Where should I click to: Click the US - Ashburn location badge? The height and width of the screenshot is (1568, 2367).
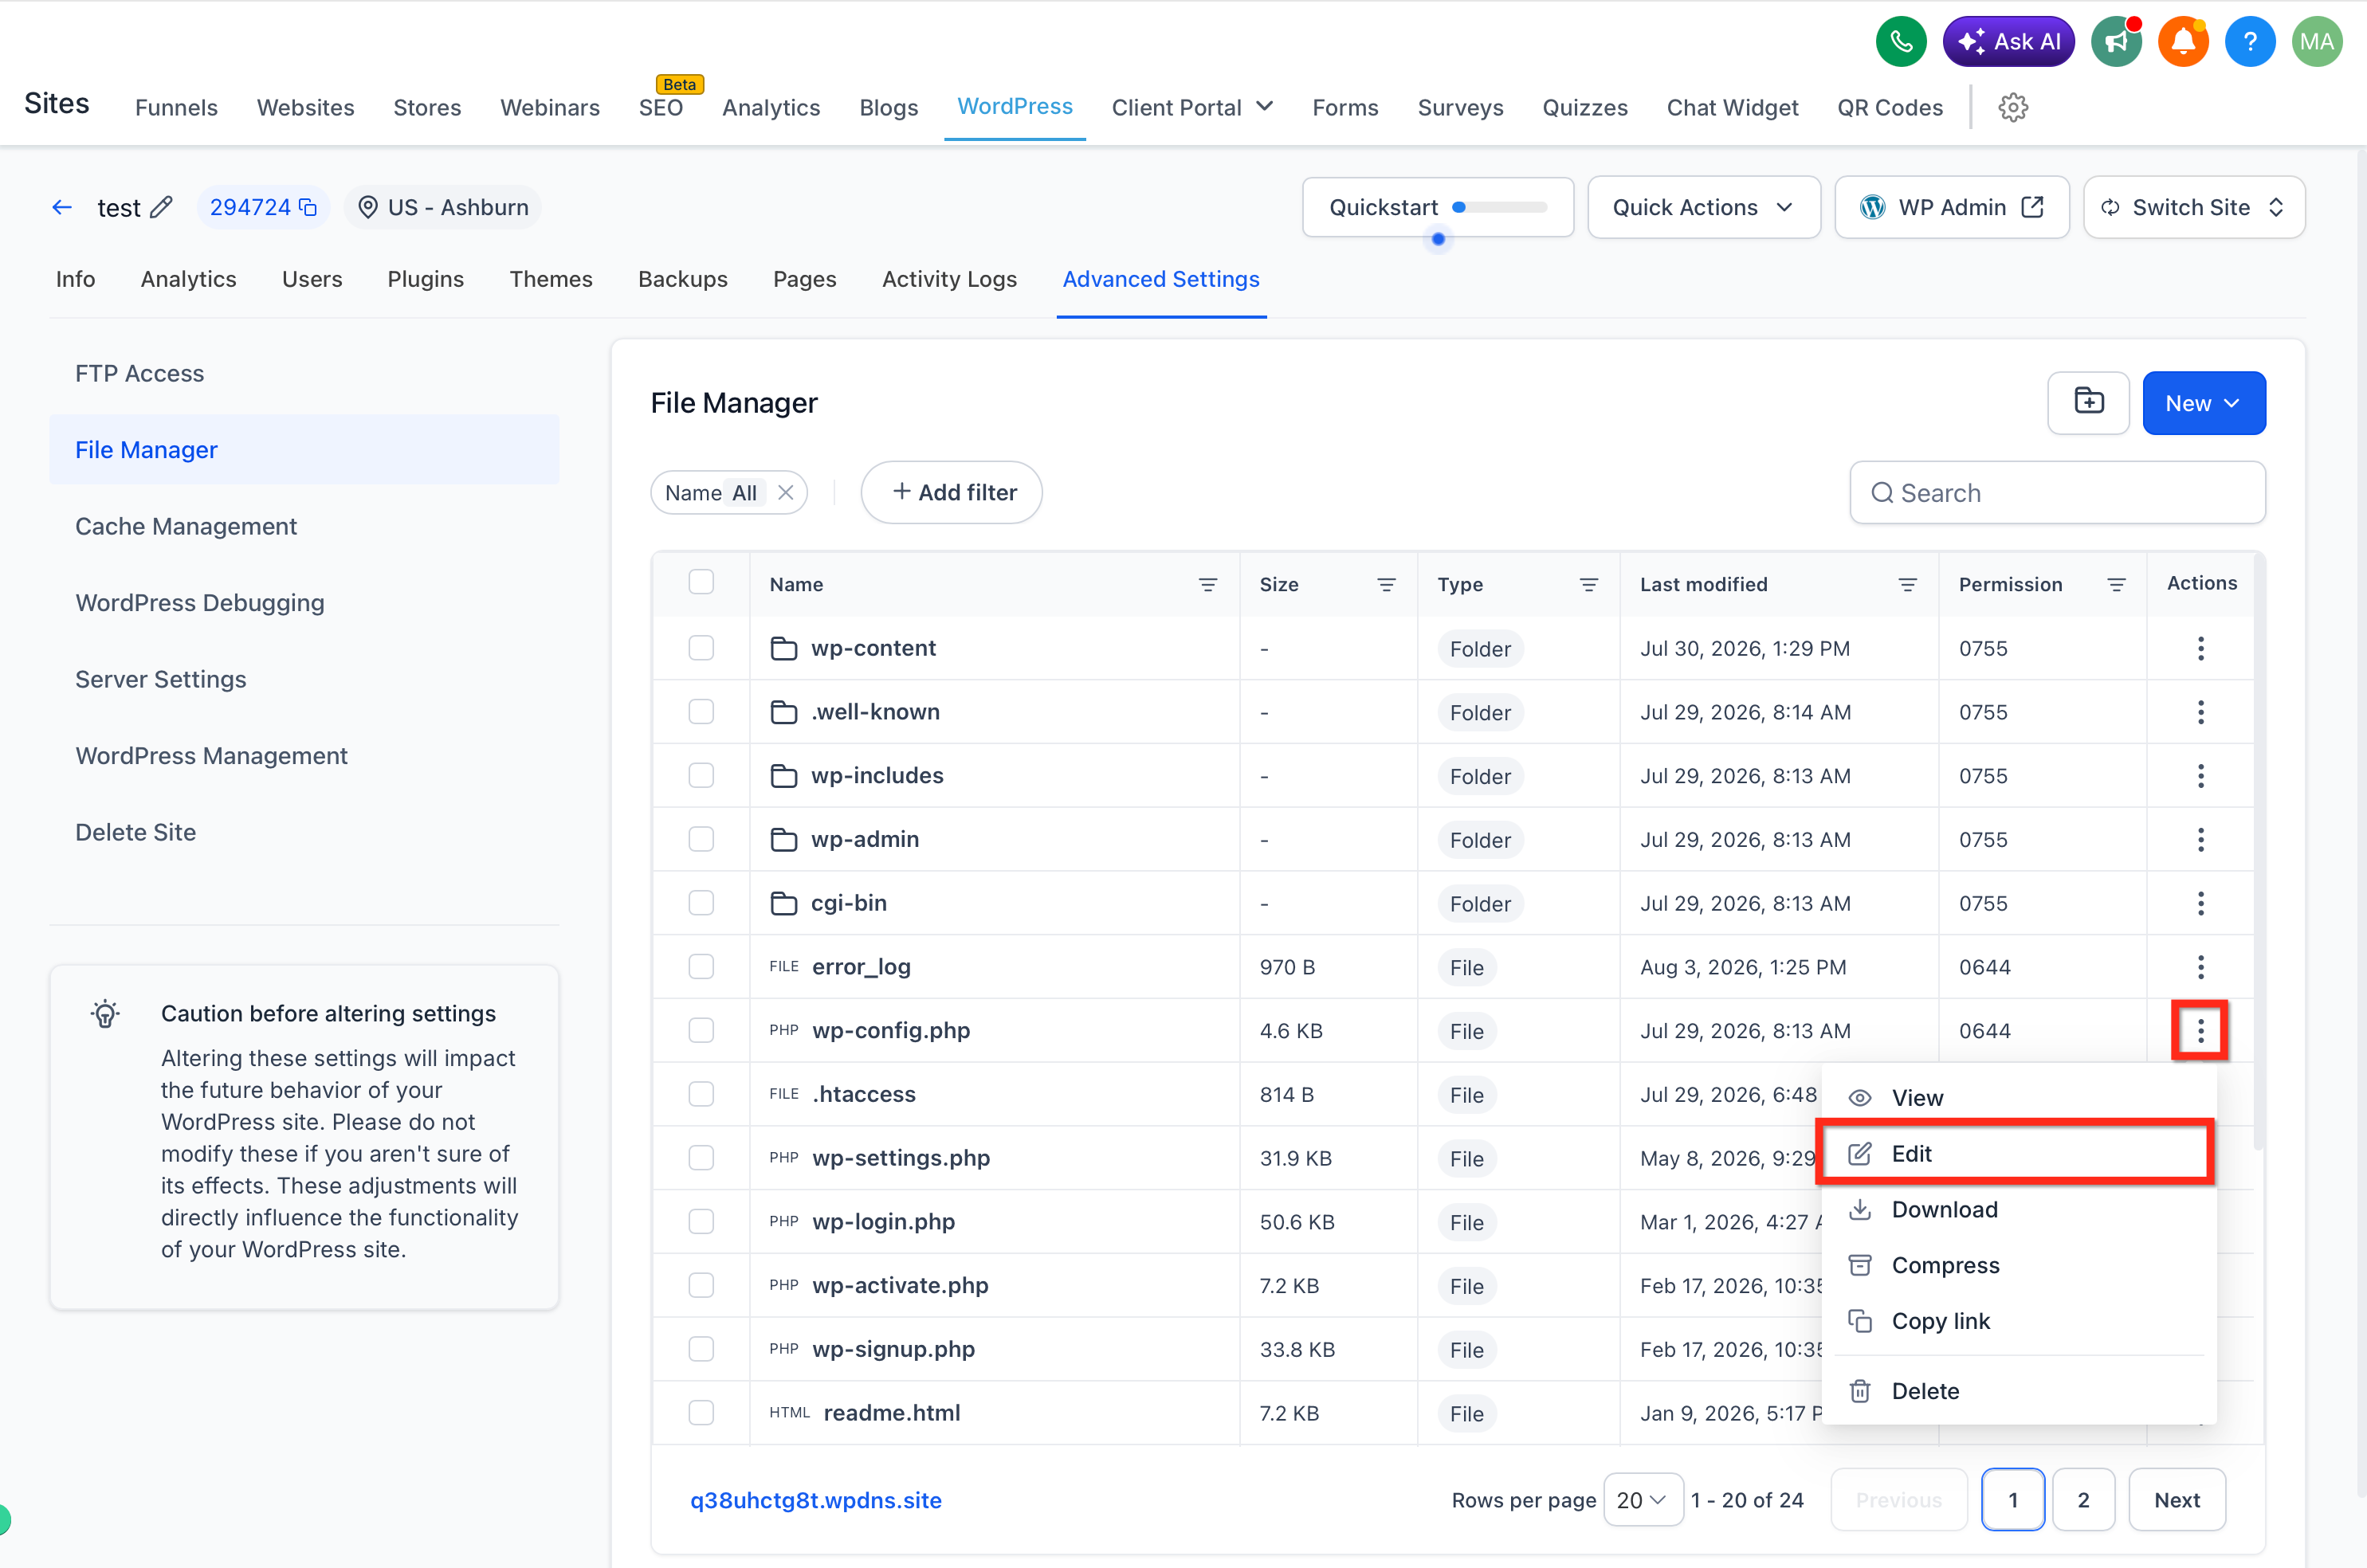pos(442,207)
